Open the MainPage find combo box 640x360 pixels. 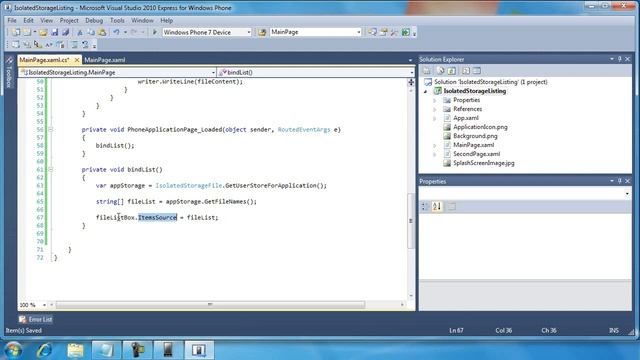(x=359, y=32)
